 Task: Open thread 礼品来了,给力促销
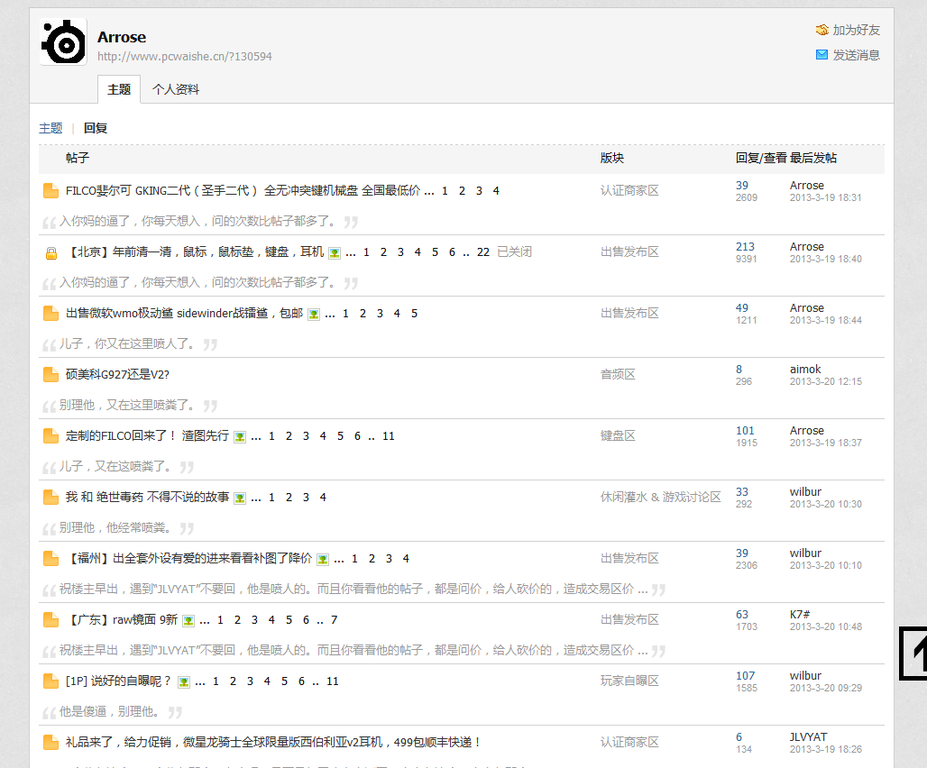(274, 742)
